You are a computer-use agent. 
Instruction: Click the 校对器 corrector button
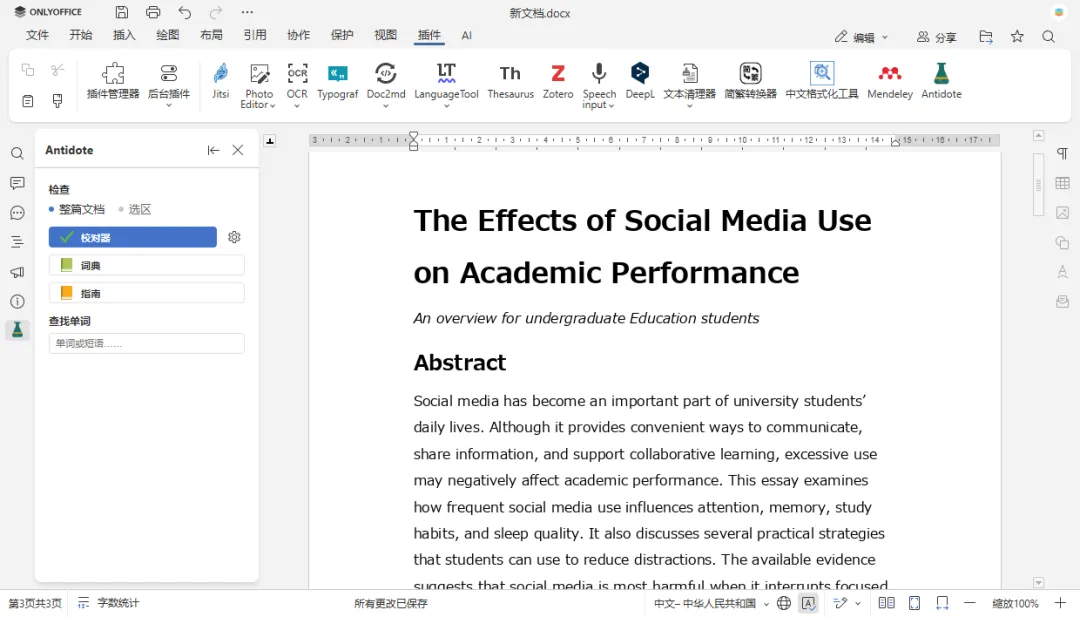click(x=133, y=238)
